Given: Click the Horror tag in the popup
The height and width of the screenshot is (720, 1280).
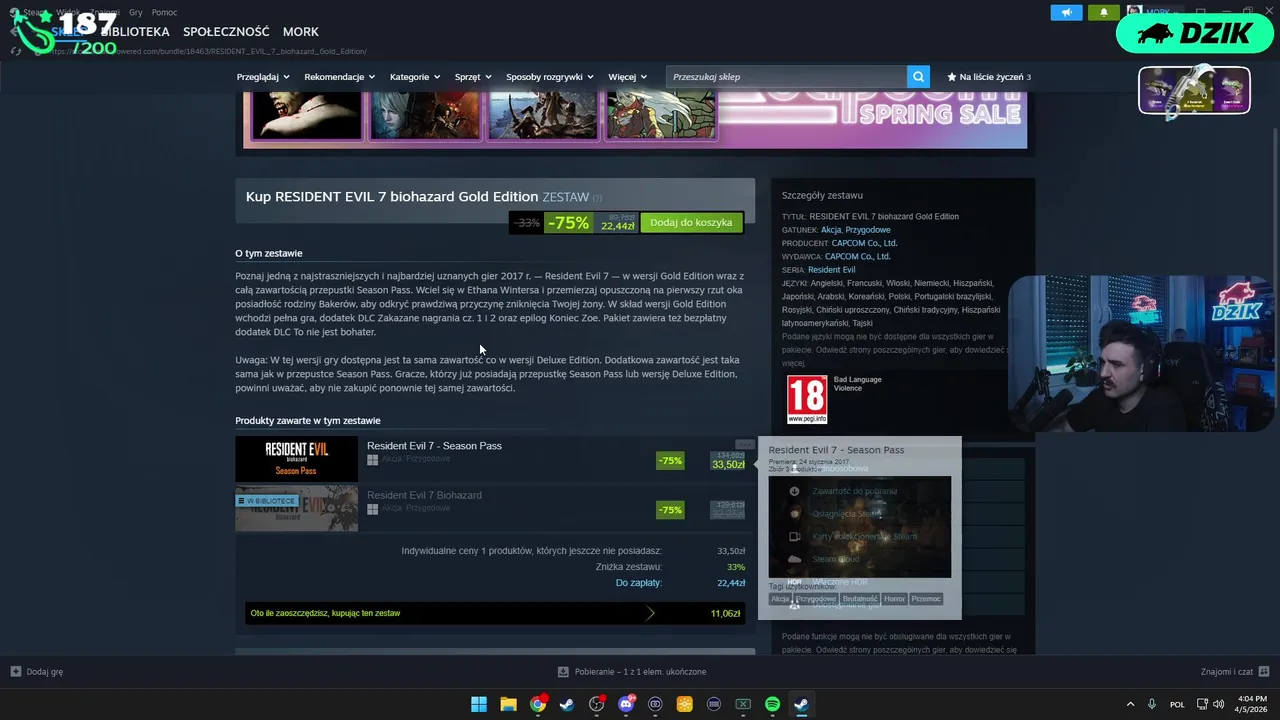Looking at the screenshot, I should click(x=894, y=599).
